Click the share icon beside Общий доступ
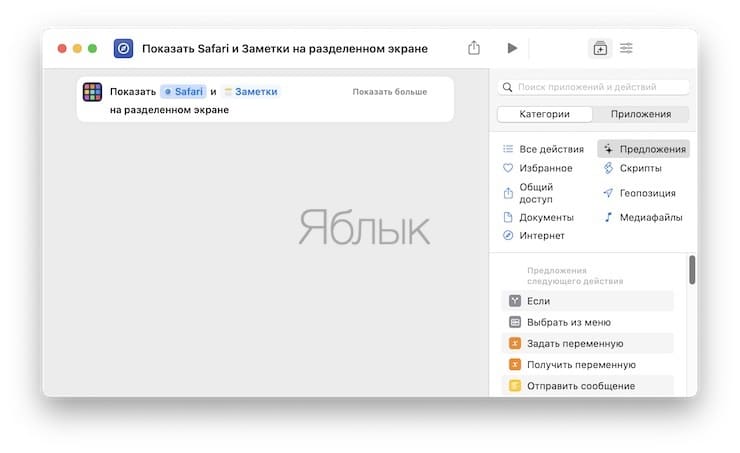Image resolution: width=740 pixels, height=453 pixels. pyautogui.click(x=508, y=193)
